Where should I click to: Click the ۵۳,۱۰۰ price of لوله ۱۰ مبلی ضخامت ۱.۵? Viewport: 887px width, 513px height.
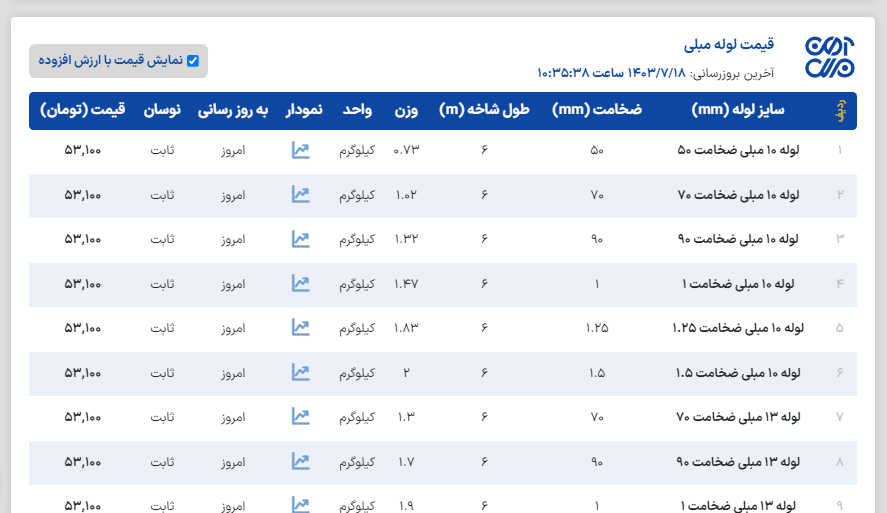click(83, 372)
